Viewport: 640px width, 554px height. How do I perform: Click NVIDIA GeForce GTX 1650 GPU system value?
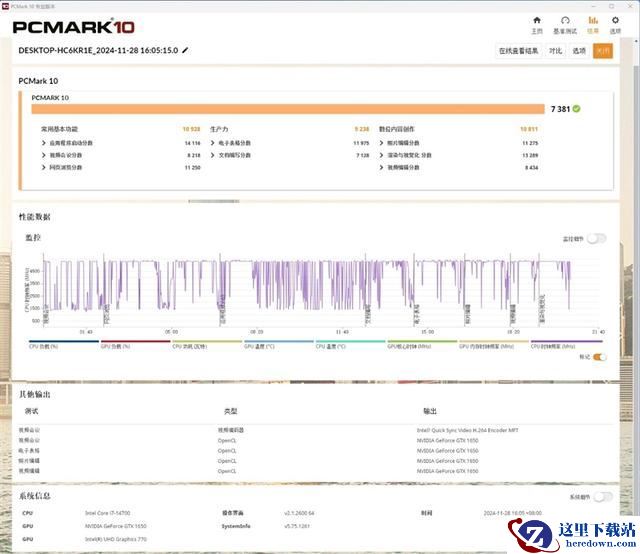pyautogui.click(x=116, y=526)
